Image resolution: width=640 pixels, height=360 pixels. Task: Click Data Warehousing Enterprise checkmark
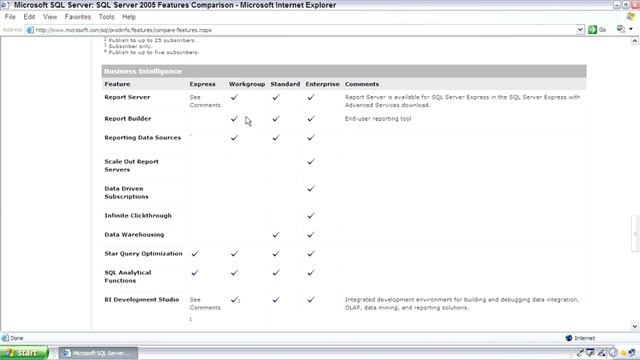coord(311,235)
